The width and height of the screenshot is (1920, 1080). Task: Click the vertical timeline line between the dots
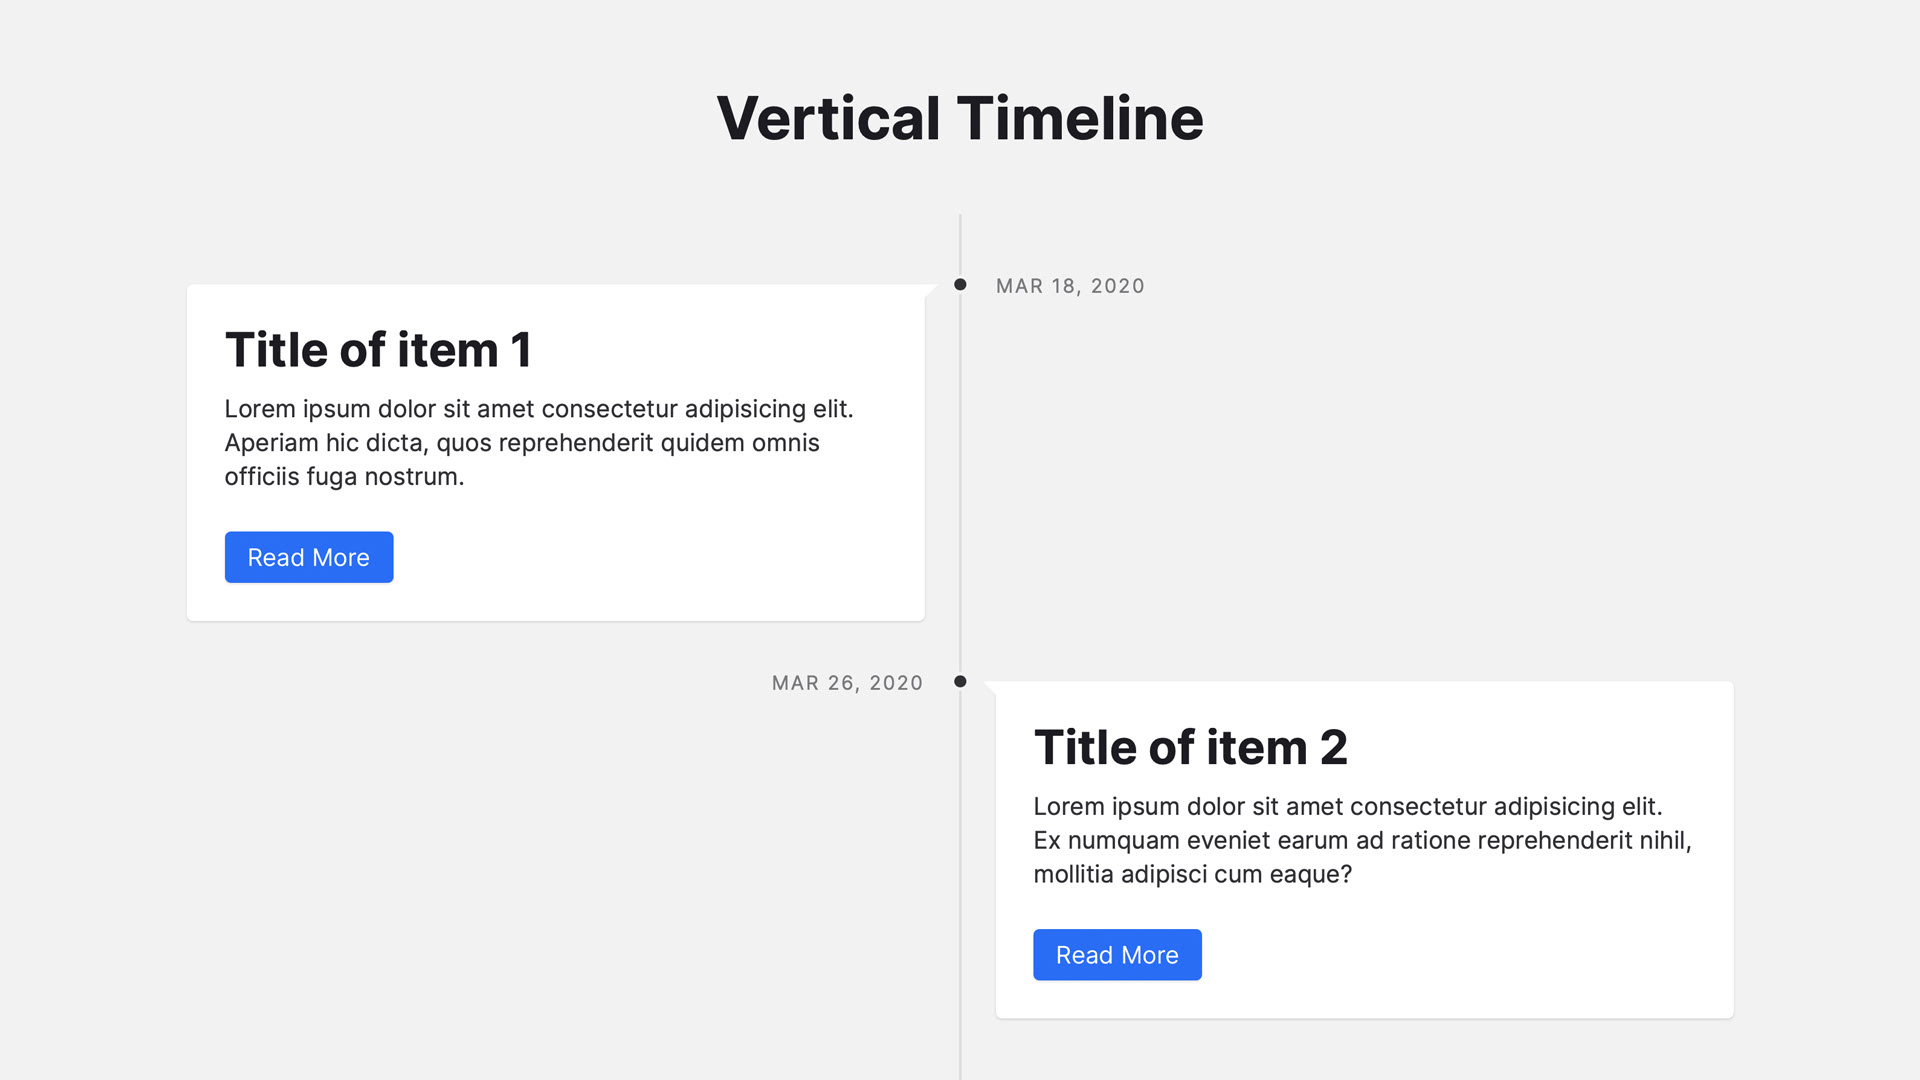960,480
